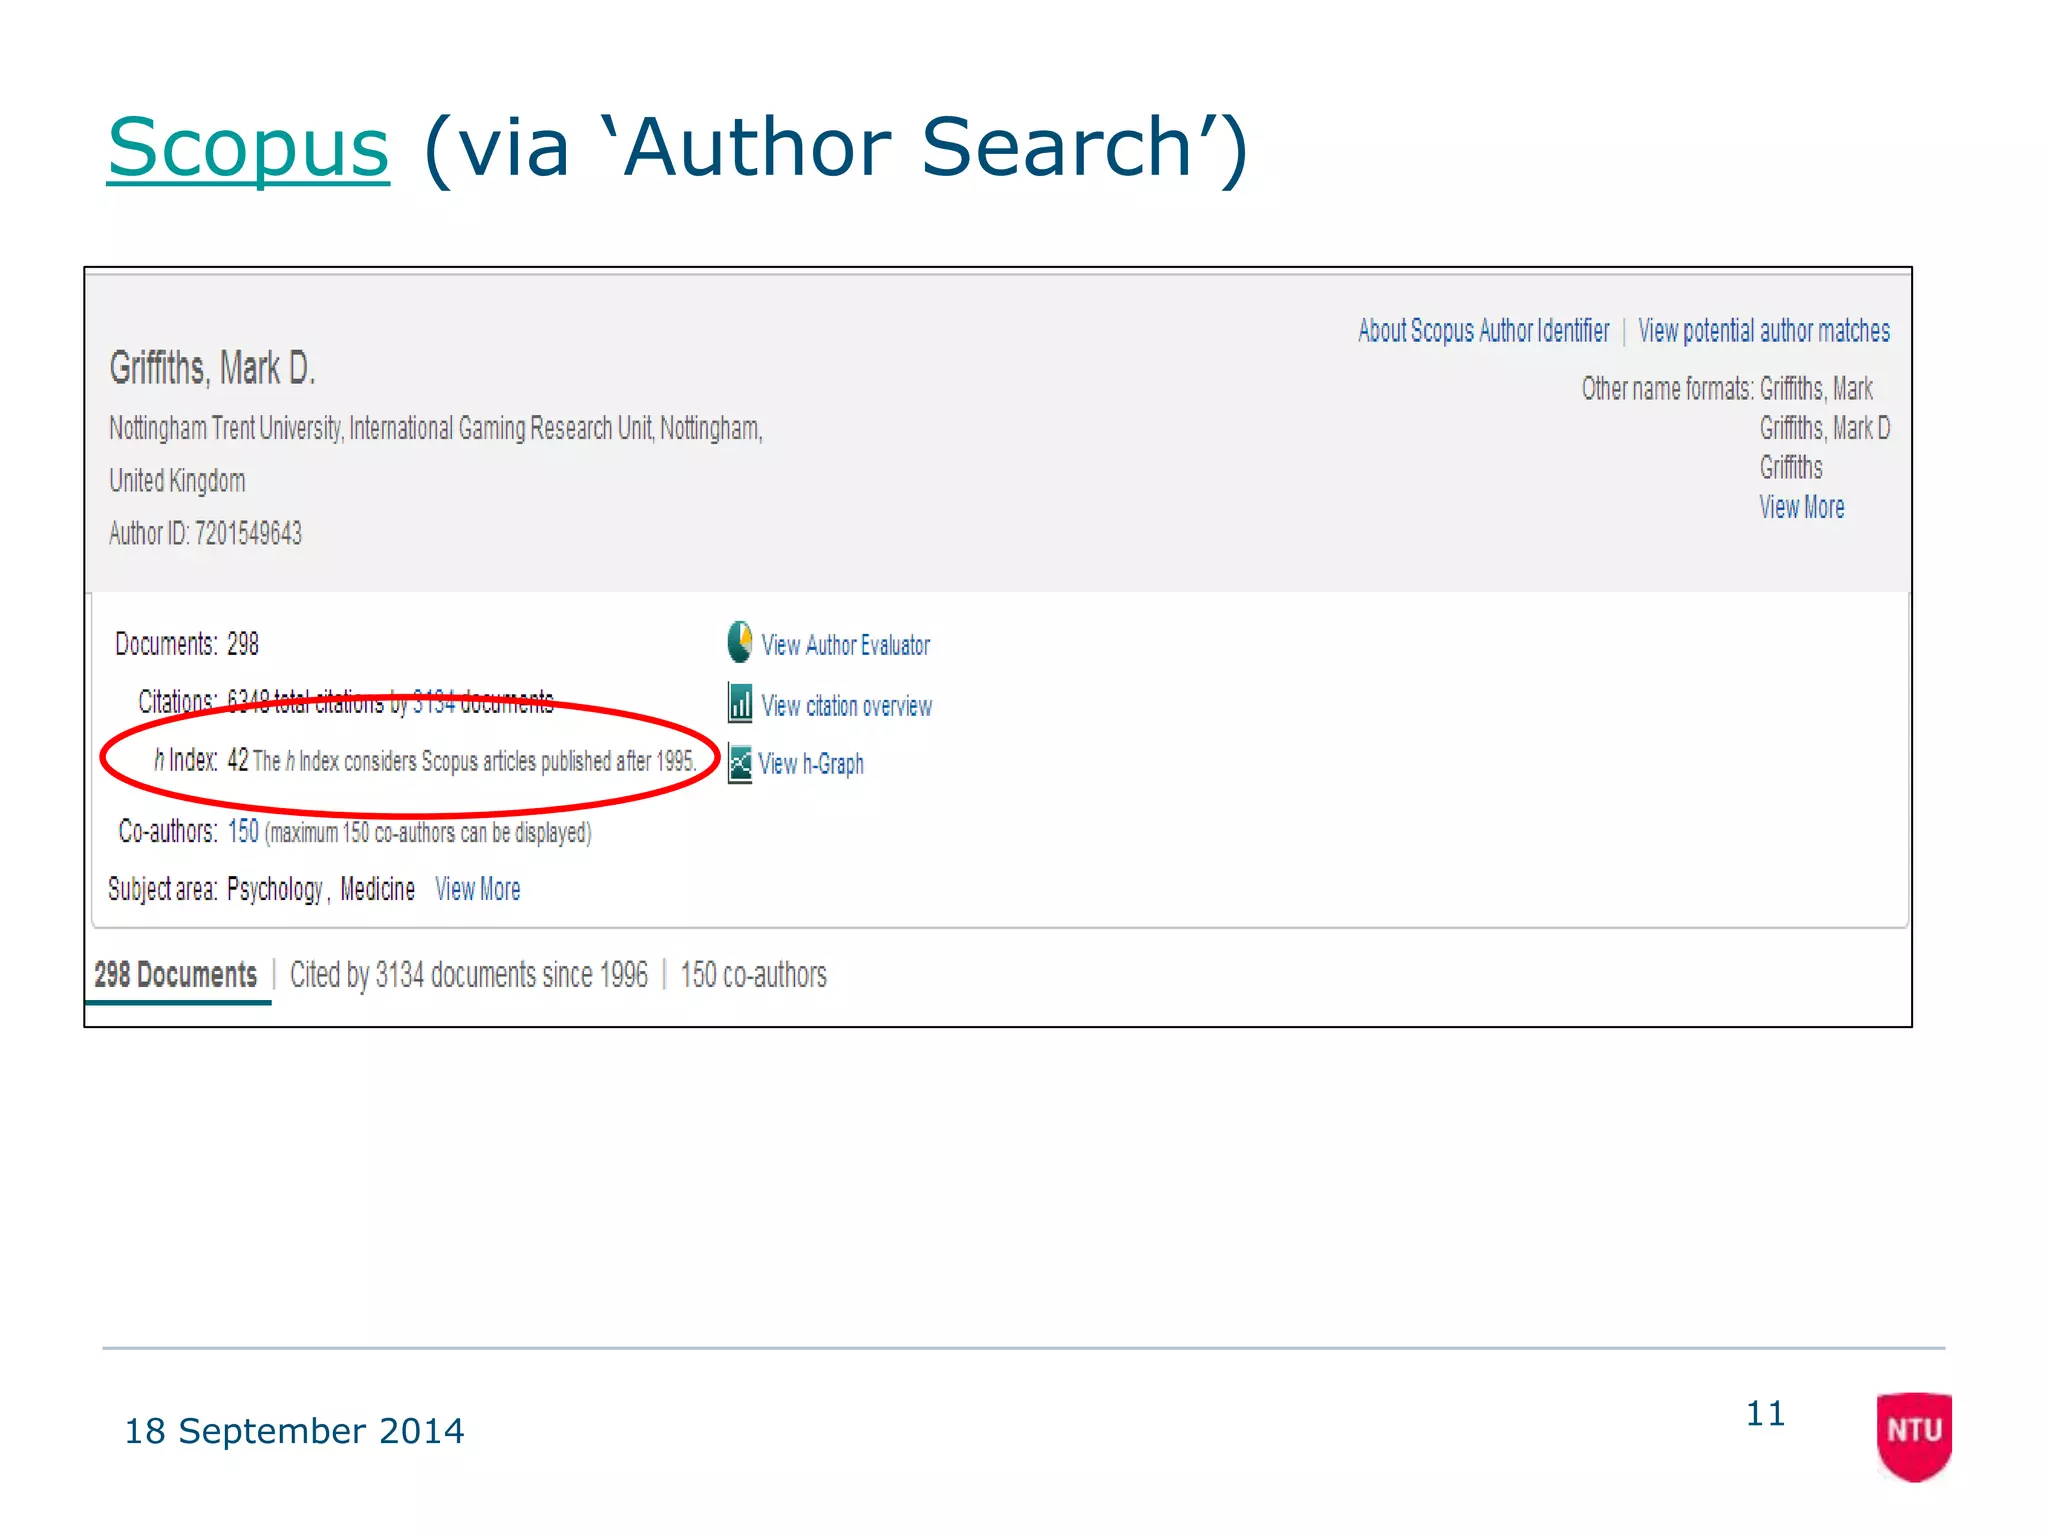Screen dimensions: 2048x1536
Task: Open View h-Graph link
Action: [811, 764]
